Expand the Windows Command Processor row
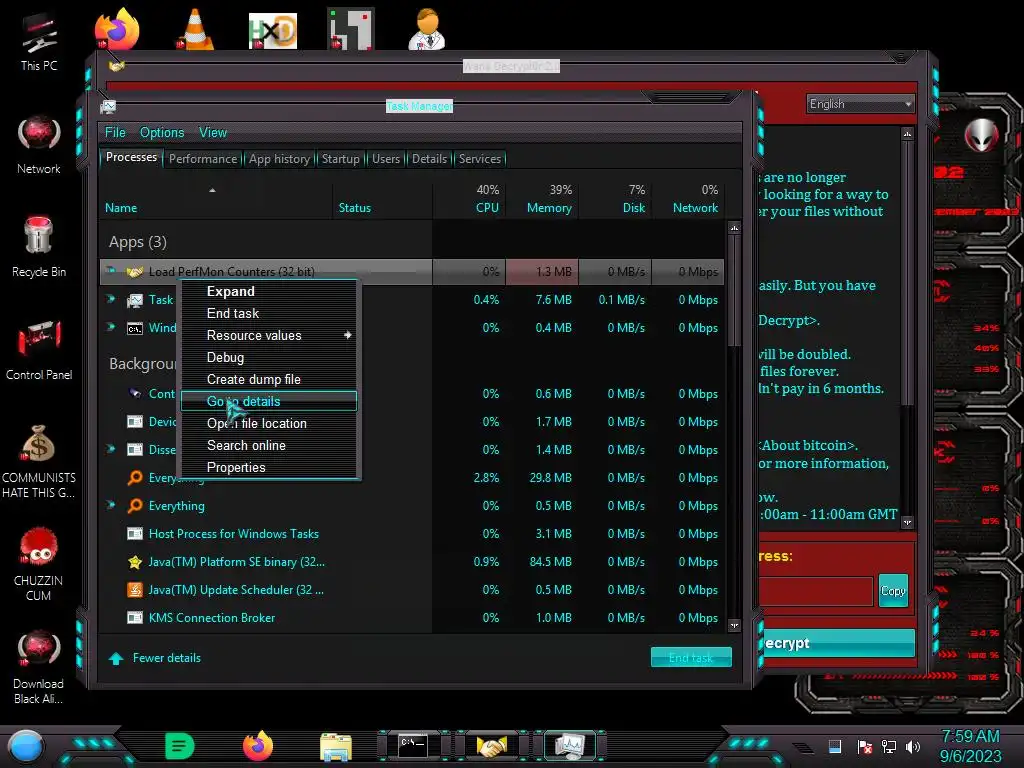The image size is (1024, 768). [x=110, y=327]
